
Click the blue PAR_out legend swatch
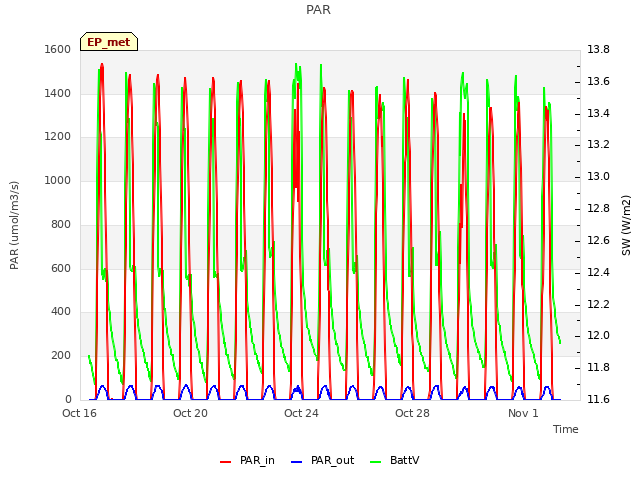(297, 462)
